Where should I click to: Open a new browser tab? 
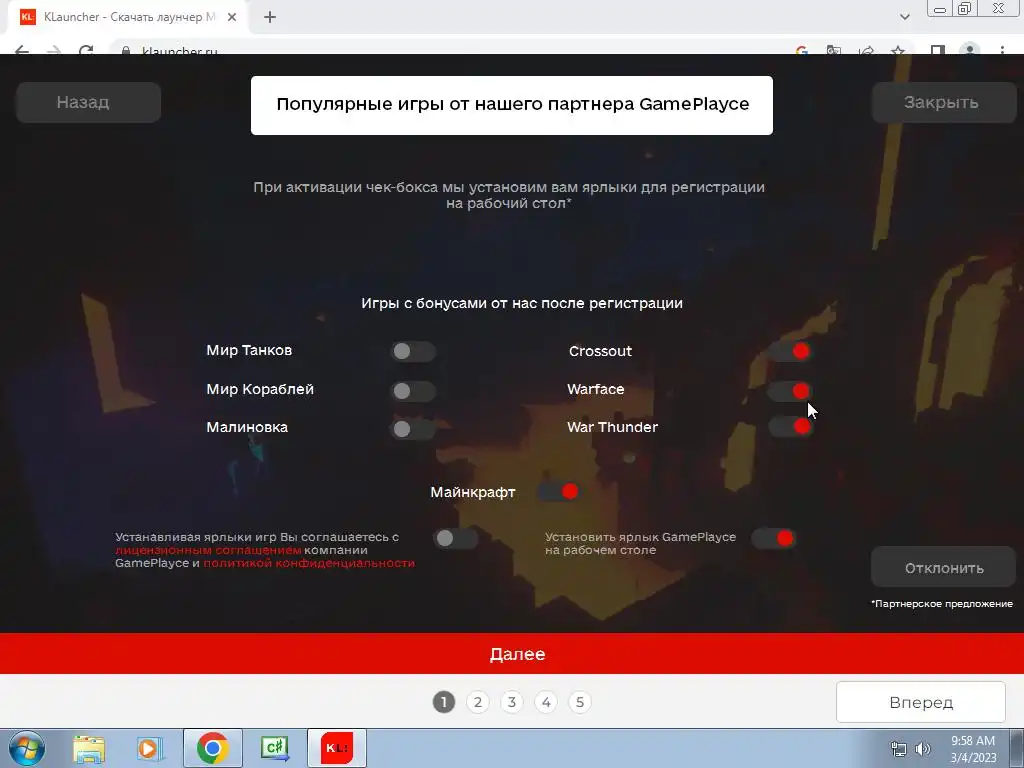[x=270, y=18]
